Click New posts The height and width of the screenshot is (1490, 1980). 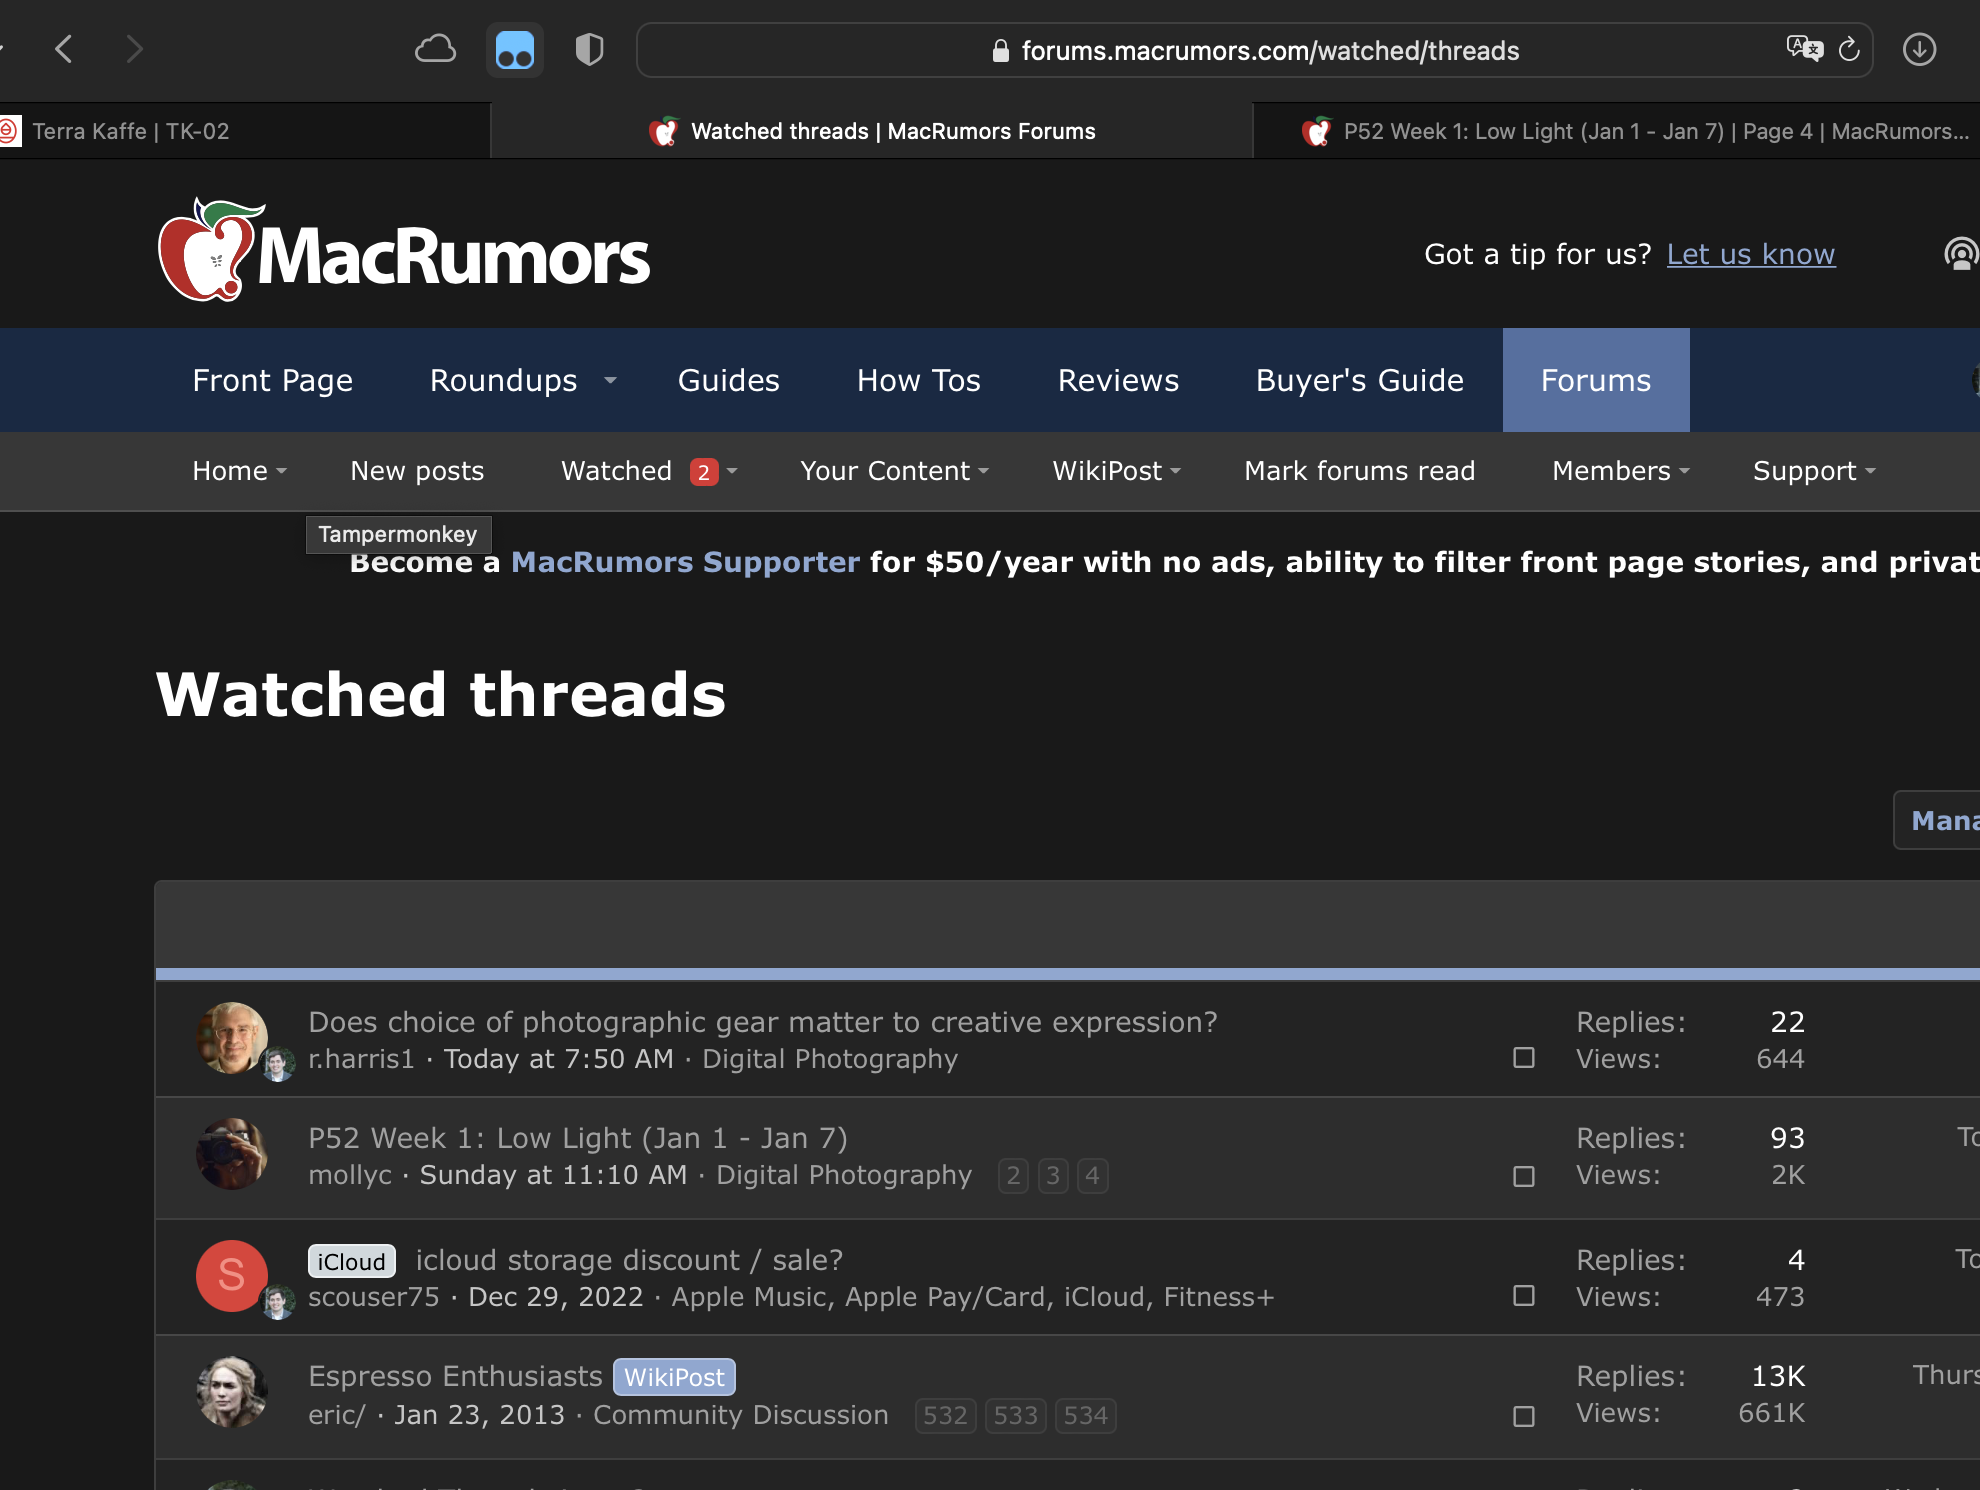[x=417, y=471]
